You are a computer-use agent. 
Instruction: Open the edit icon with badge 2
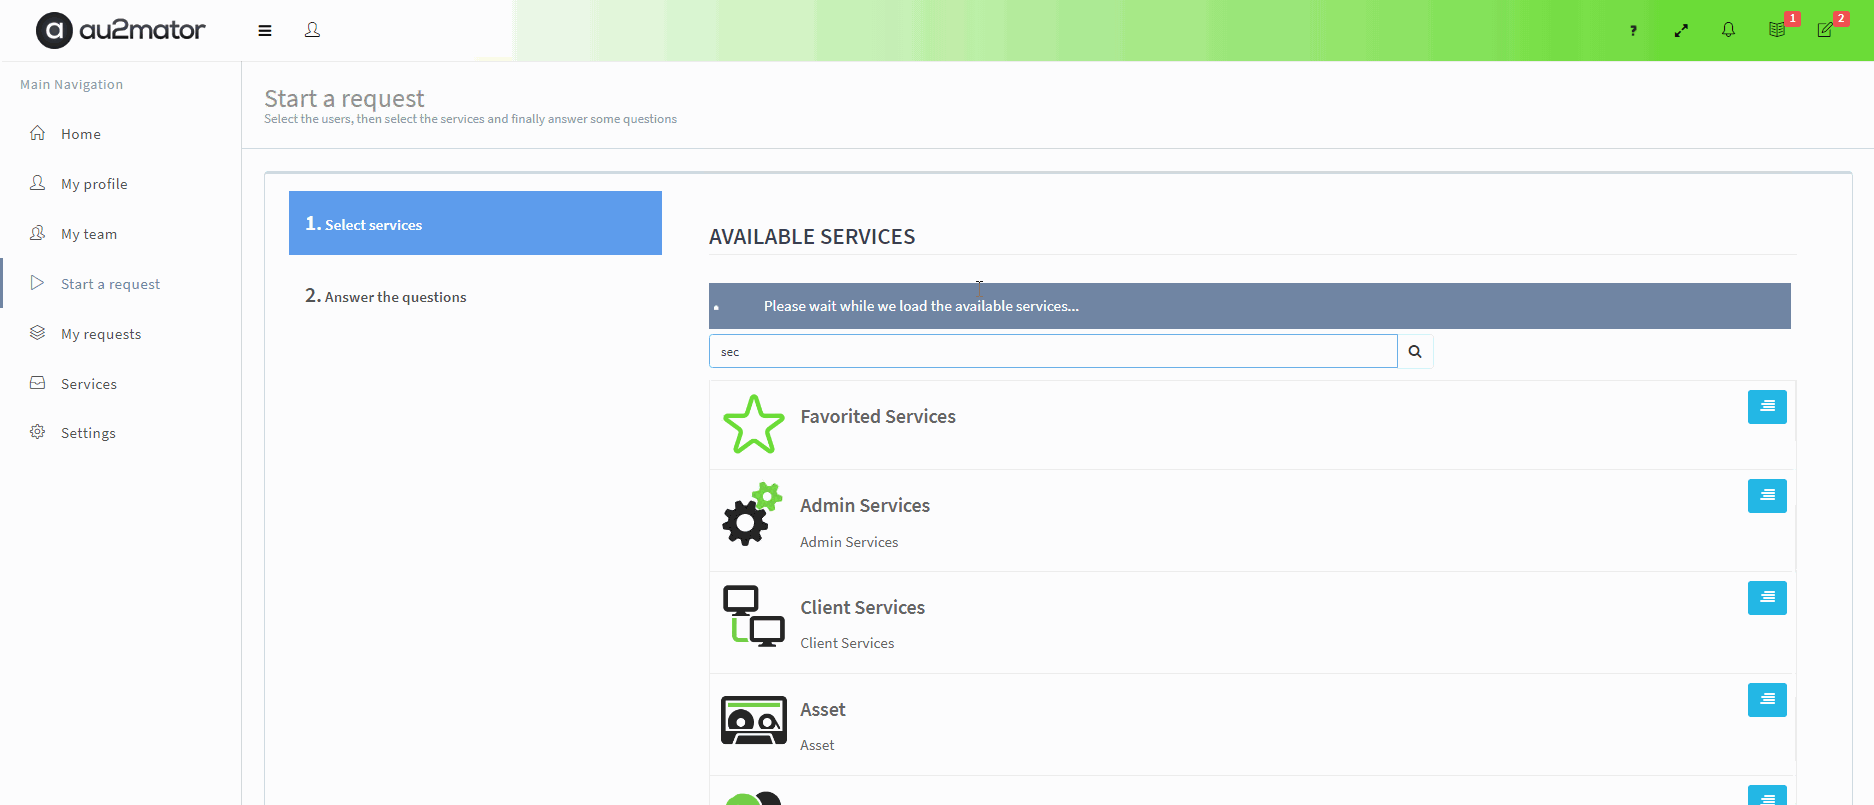[x=1825, y=30]
